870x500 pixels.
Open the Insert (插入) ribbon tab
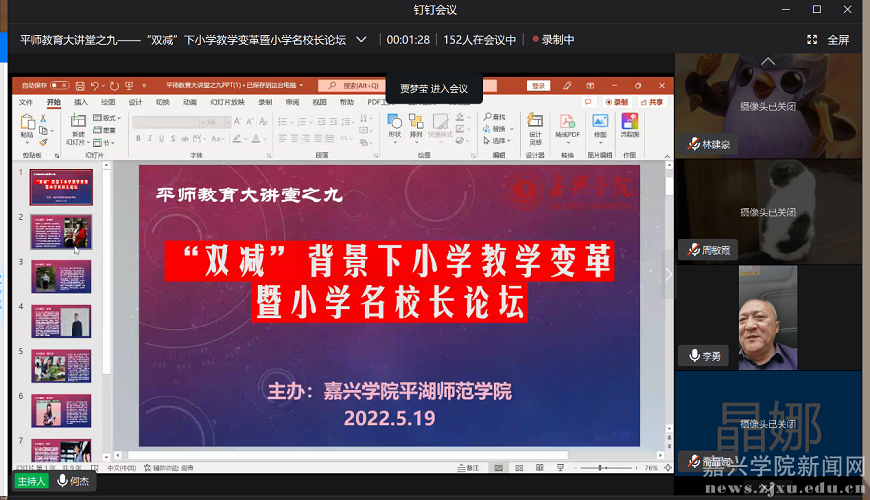(81, 102)
